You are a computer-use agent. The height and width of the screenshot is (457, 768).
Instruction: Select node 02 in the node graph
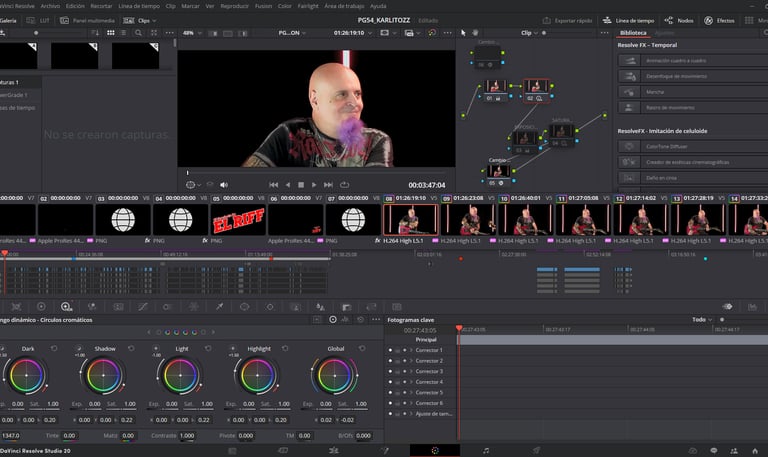click(x=537, y=88)
